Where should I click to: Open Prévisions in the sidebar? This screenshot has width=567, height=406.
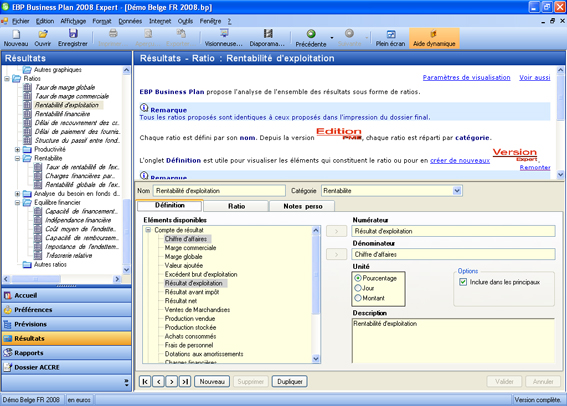(x=67, y=324)
